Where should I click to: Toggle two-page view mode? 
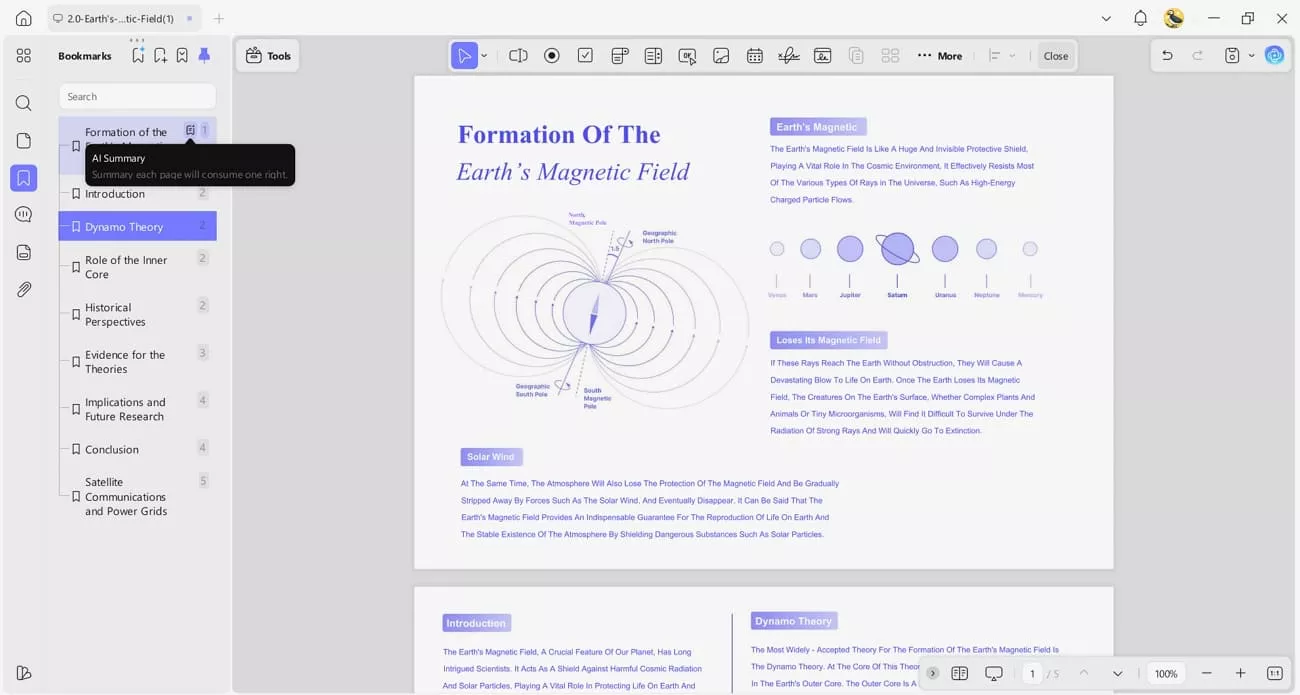(x=960, y=673)
